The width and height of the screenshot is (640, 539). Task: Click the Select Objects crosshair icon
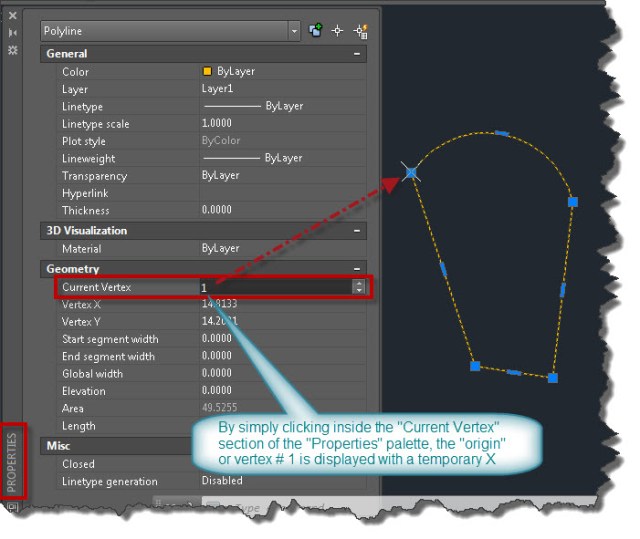pos(337,31)
